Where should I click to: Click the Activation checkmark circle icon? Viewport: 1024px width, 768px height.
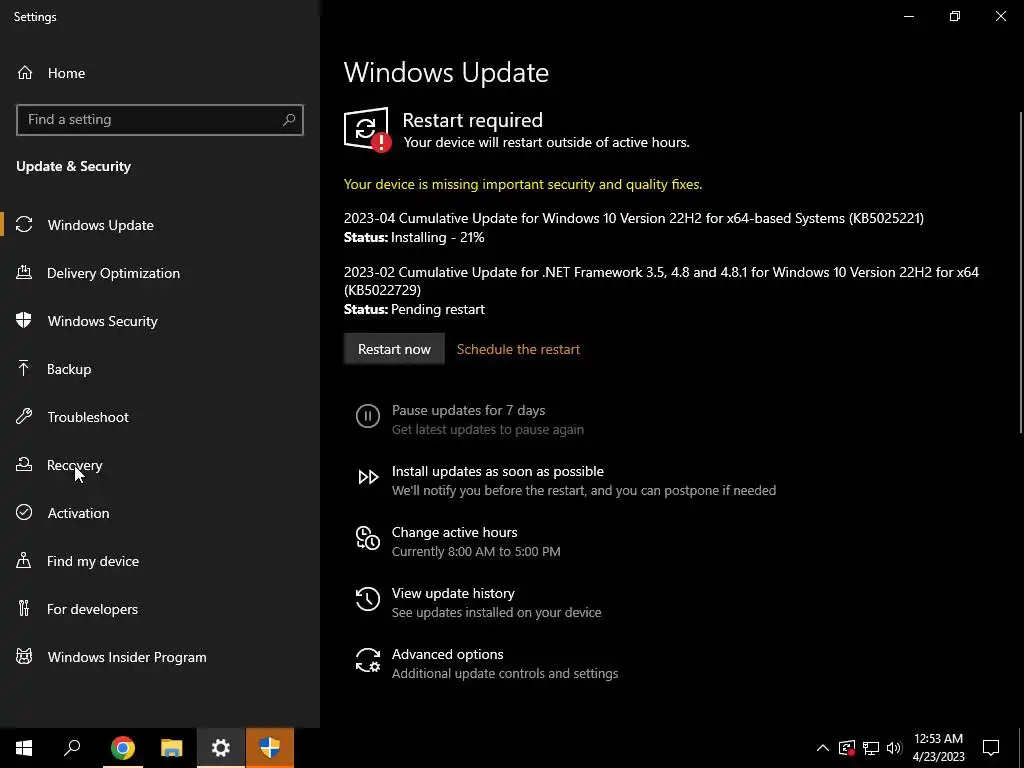[24, 513]
